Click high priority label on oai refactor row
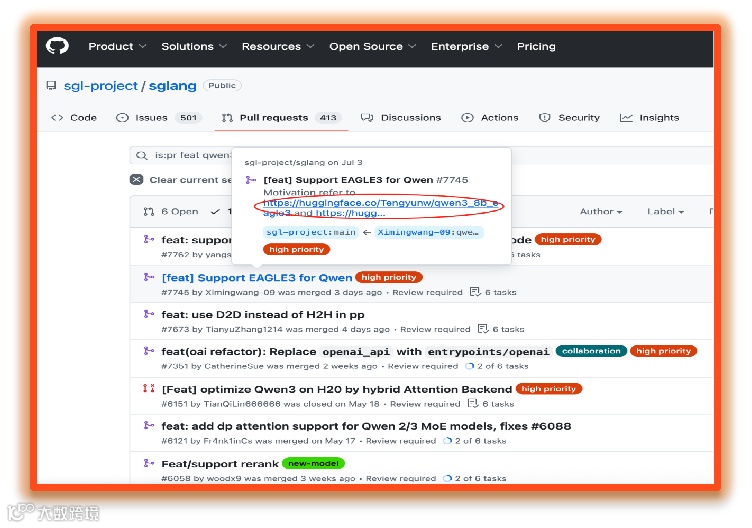 coord(663,351)
